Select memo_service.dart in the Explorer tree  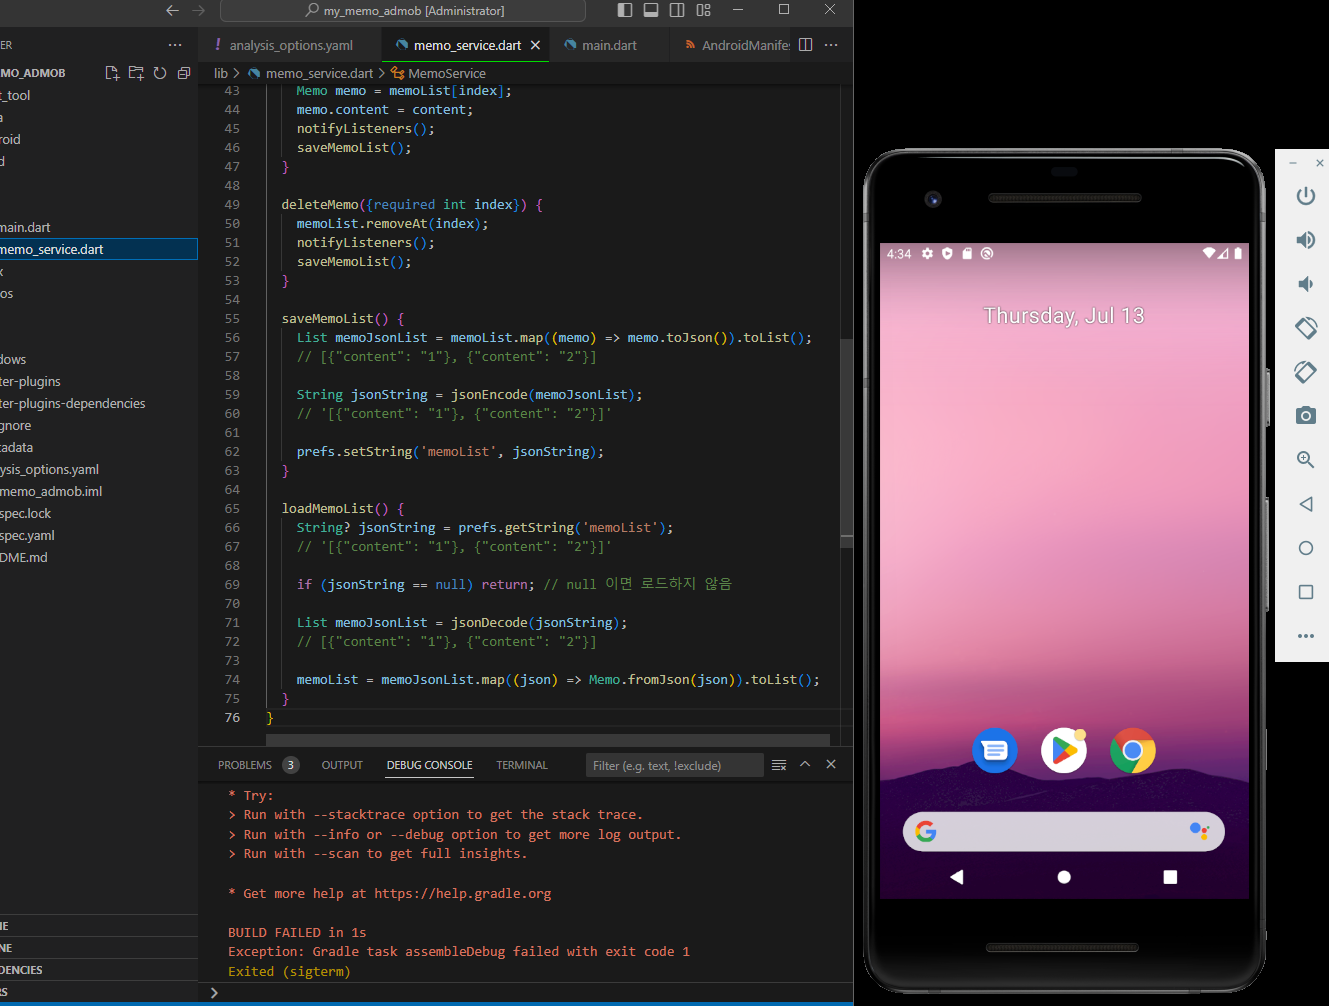[x=99, y=249]
